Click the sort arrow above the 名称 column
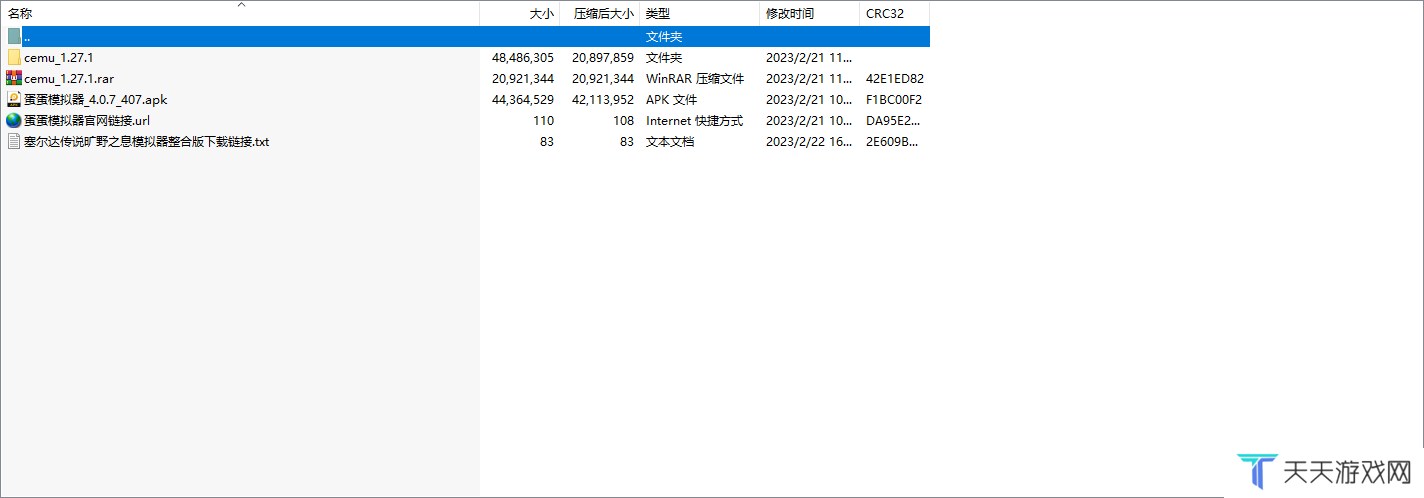 coord(240,5)
